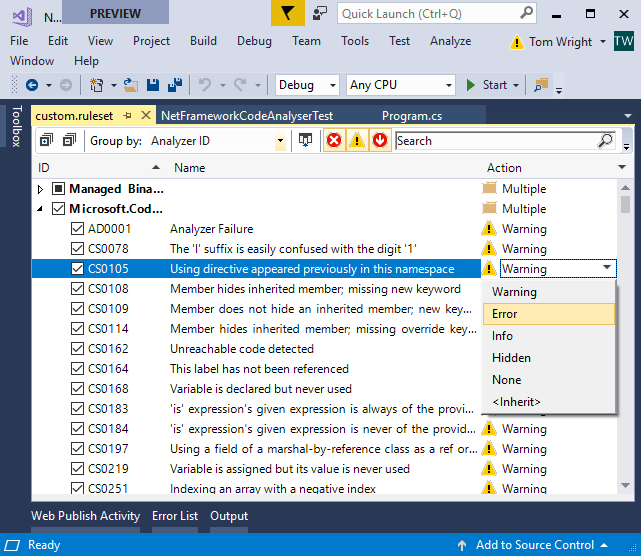
Task: Click warning icon on AD0001 row
Action: click(489, 229)
